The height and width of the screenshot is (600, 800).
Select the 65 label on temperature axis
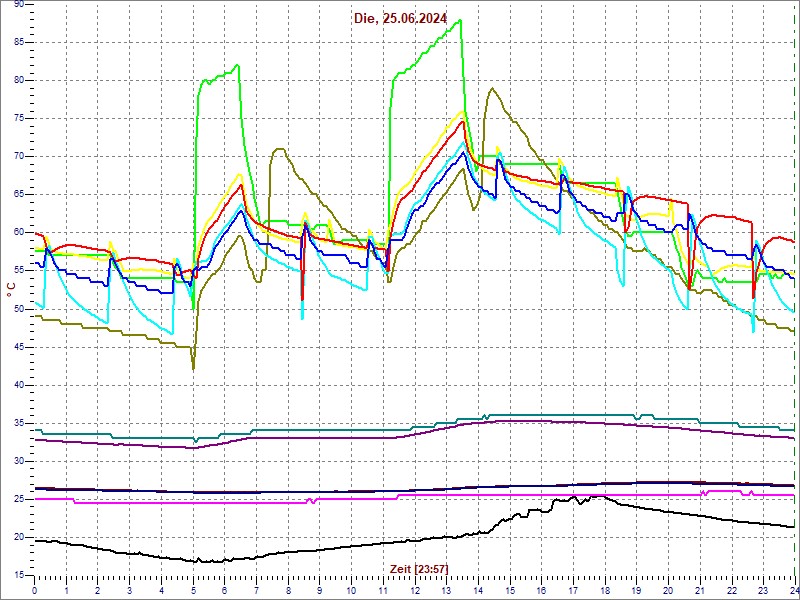(x=18, y=195)
